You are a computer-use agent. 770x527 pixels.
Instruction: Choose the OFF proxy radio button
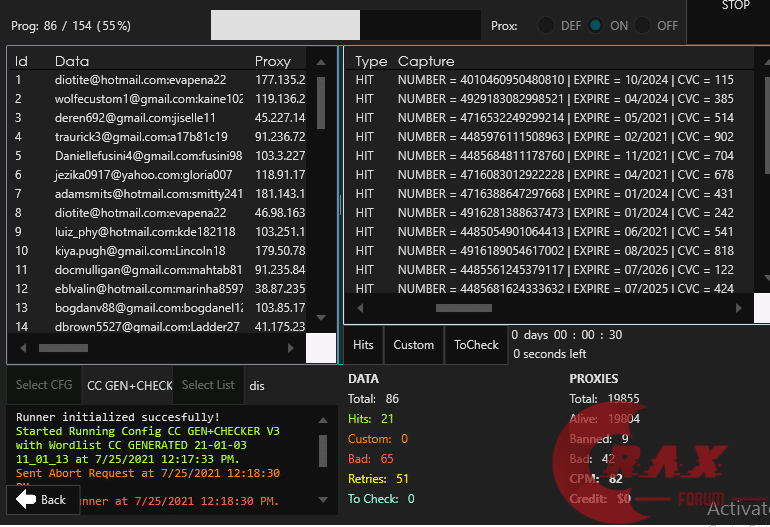tap(643, 26)
